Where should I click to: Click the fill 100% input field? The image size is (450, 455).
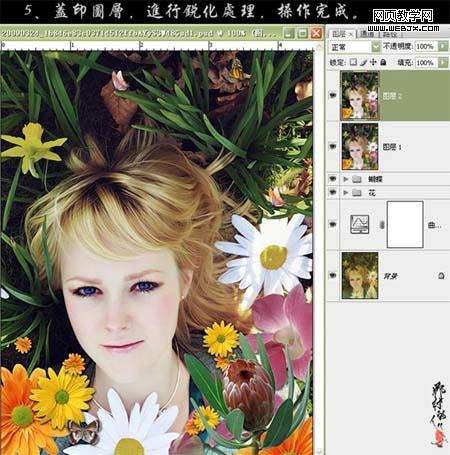point(426,62)
